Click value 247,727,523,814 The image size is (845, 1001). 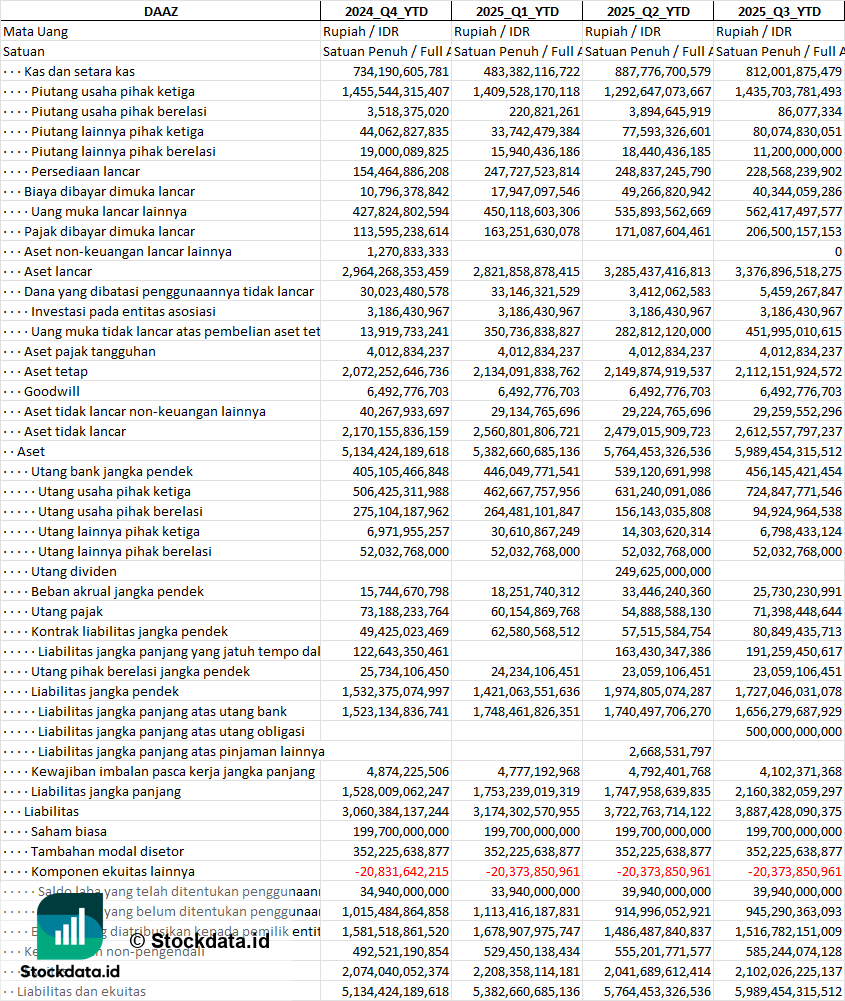click(532, 171)
